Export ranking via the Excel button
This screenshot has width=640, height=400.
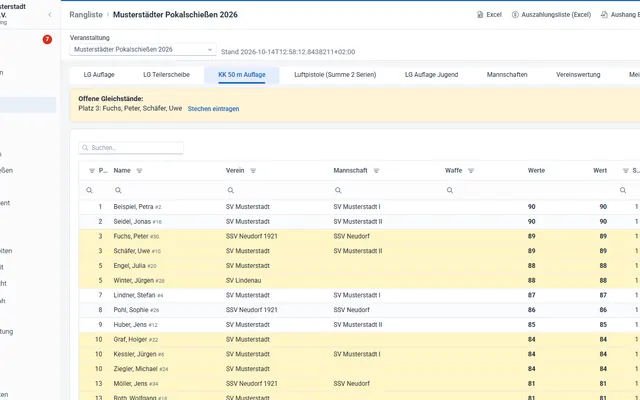pos(489,15)
